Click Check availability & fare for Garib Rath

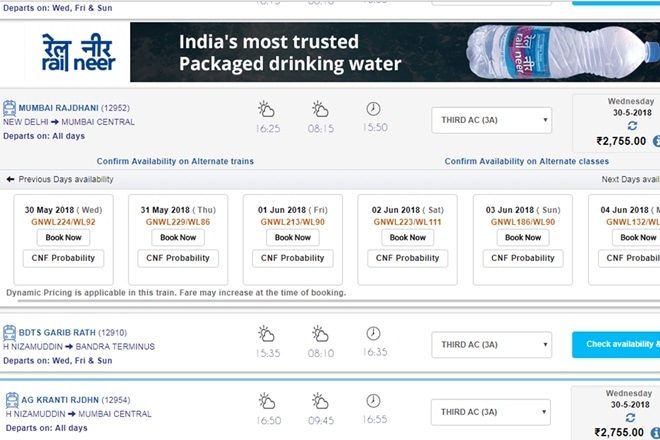coord(617,345)
